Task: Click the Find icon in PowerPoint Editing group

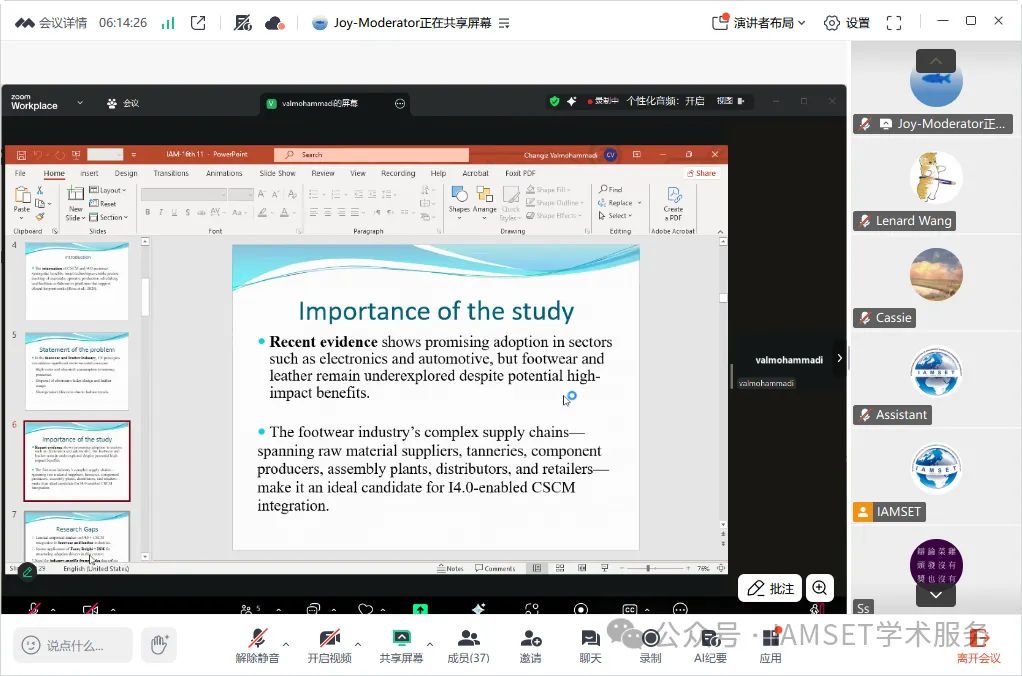Action: click(611, 189)
